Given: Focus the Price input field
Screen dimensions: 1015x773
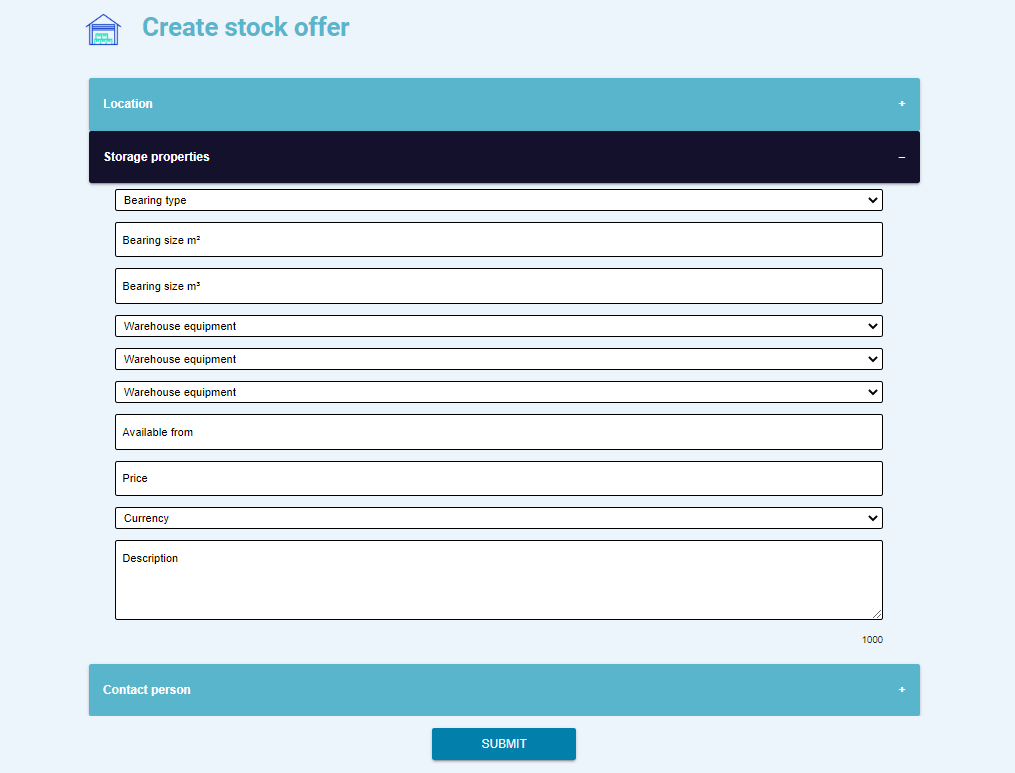Looking at the screenshot, I should point(499,478).
